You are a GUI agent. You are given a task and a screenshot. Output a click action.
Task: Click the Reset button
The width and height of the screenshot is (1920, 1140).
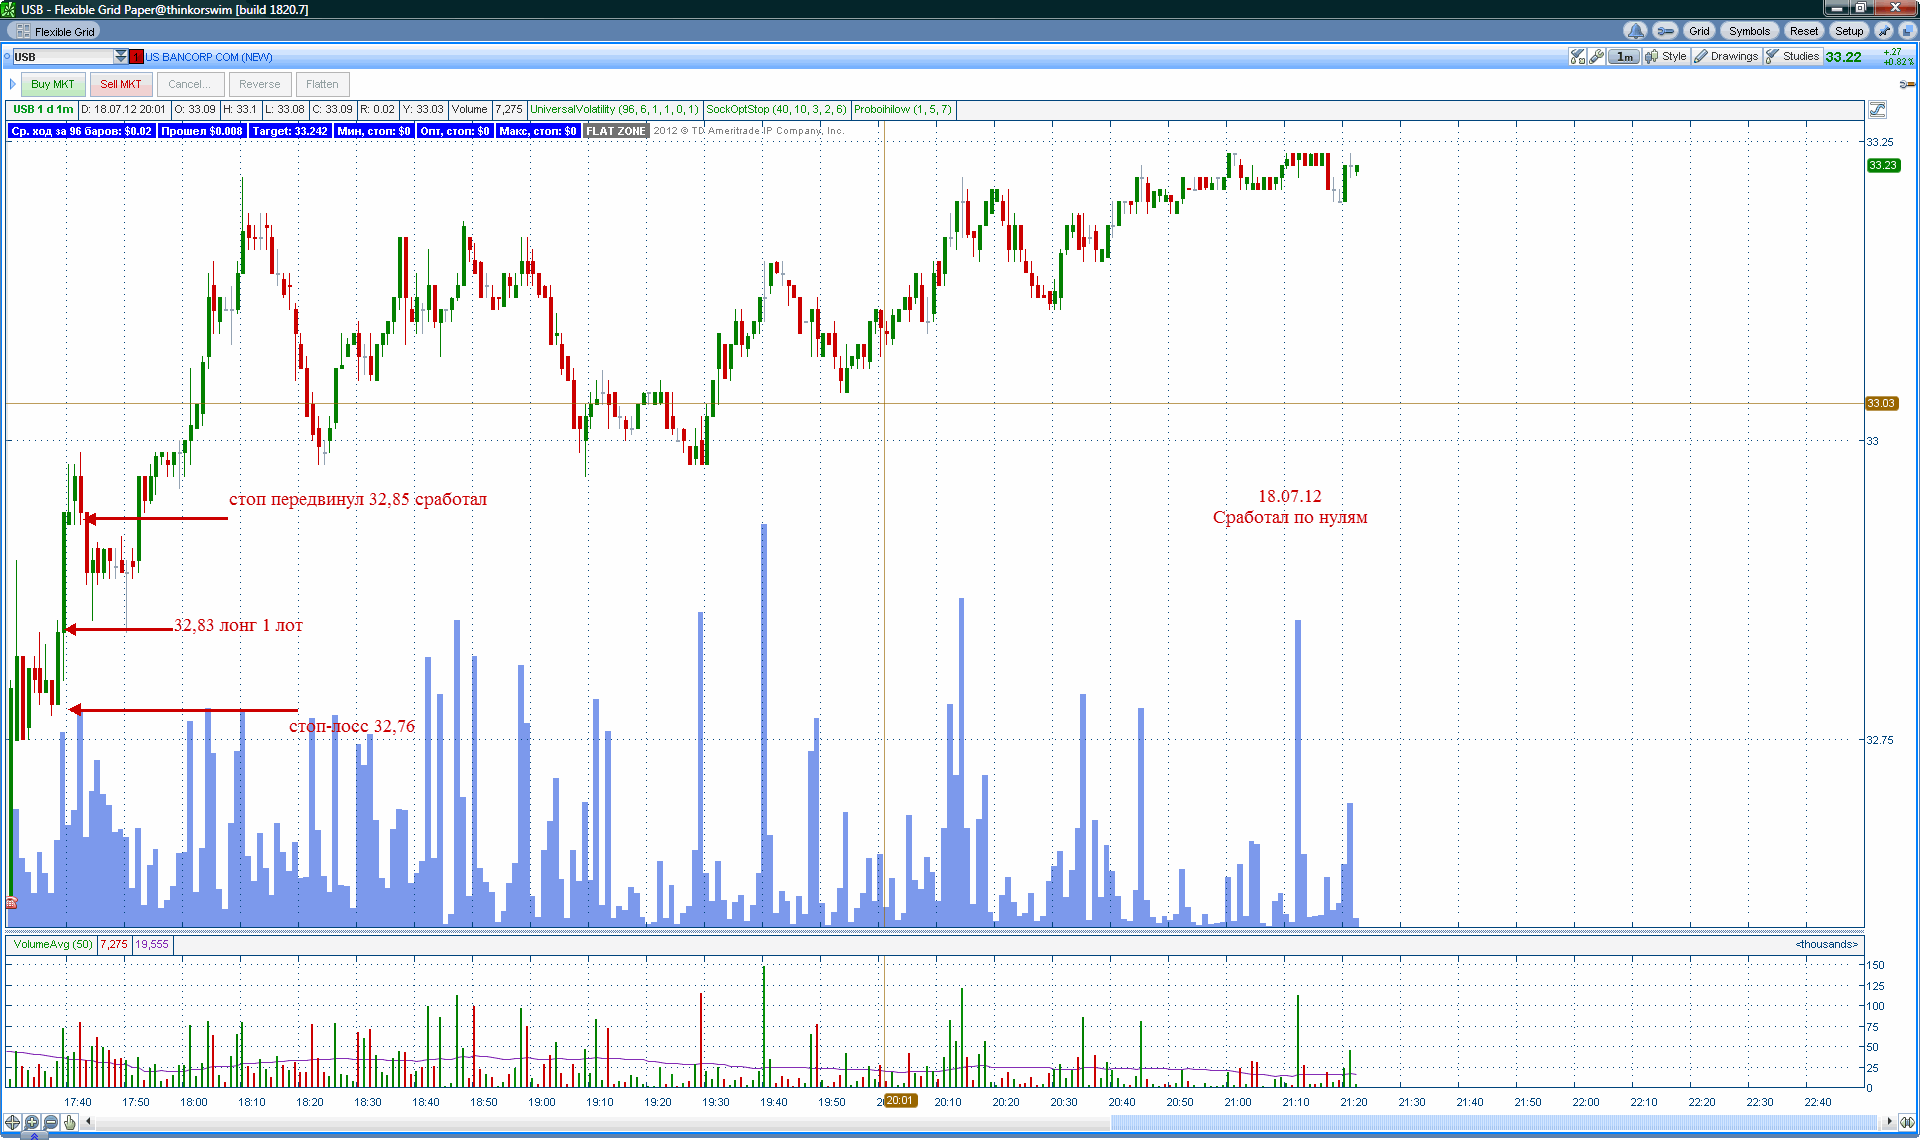tap(1804, 31)
